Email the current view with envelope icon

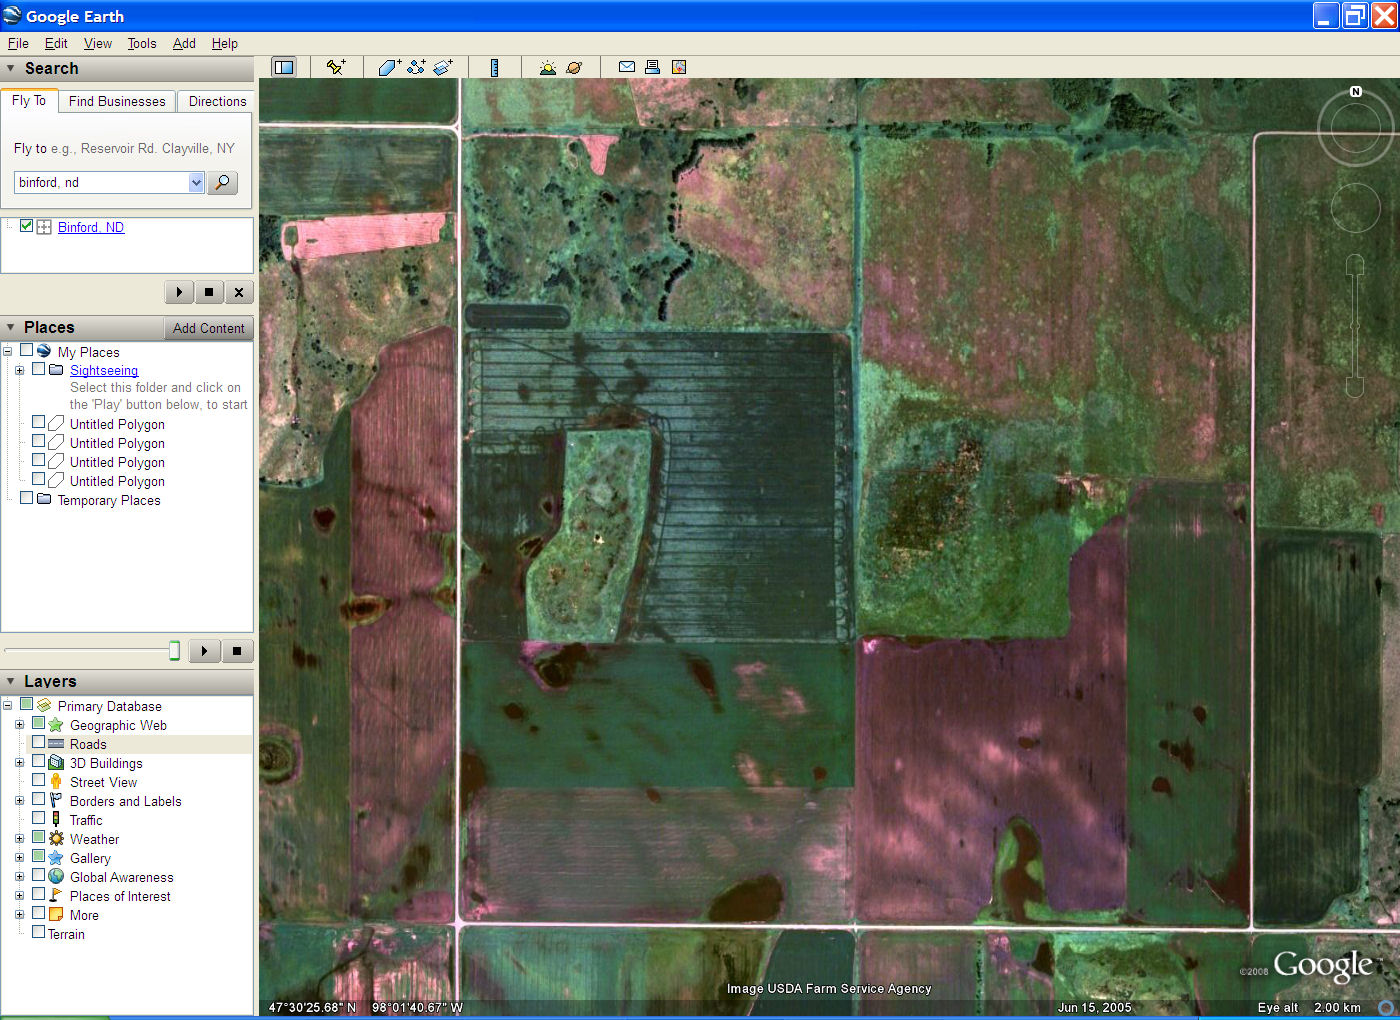click(x=627, y=67)
